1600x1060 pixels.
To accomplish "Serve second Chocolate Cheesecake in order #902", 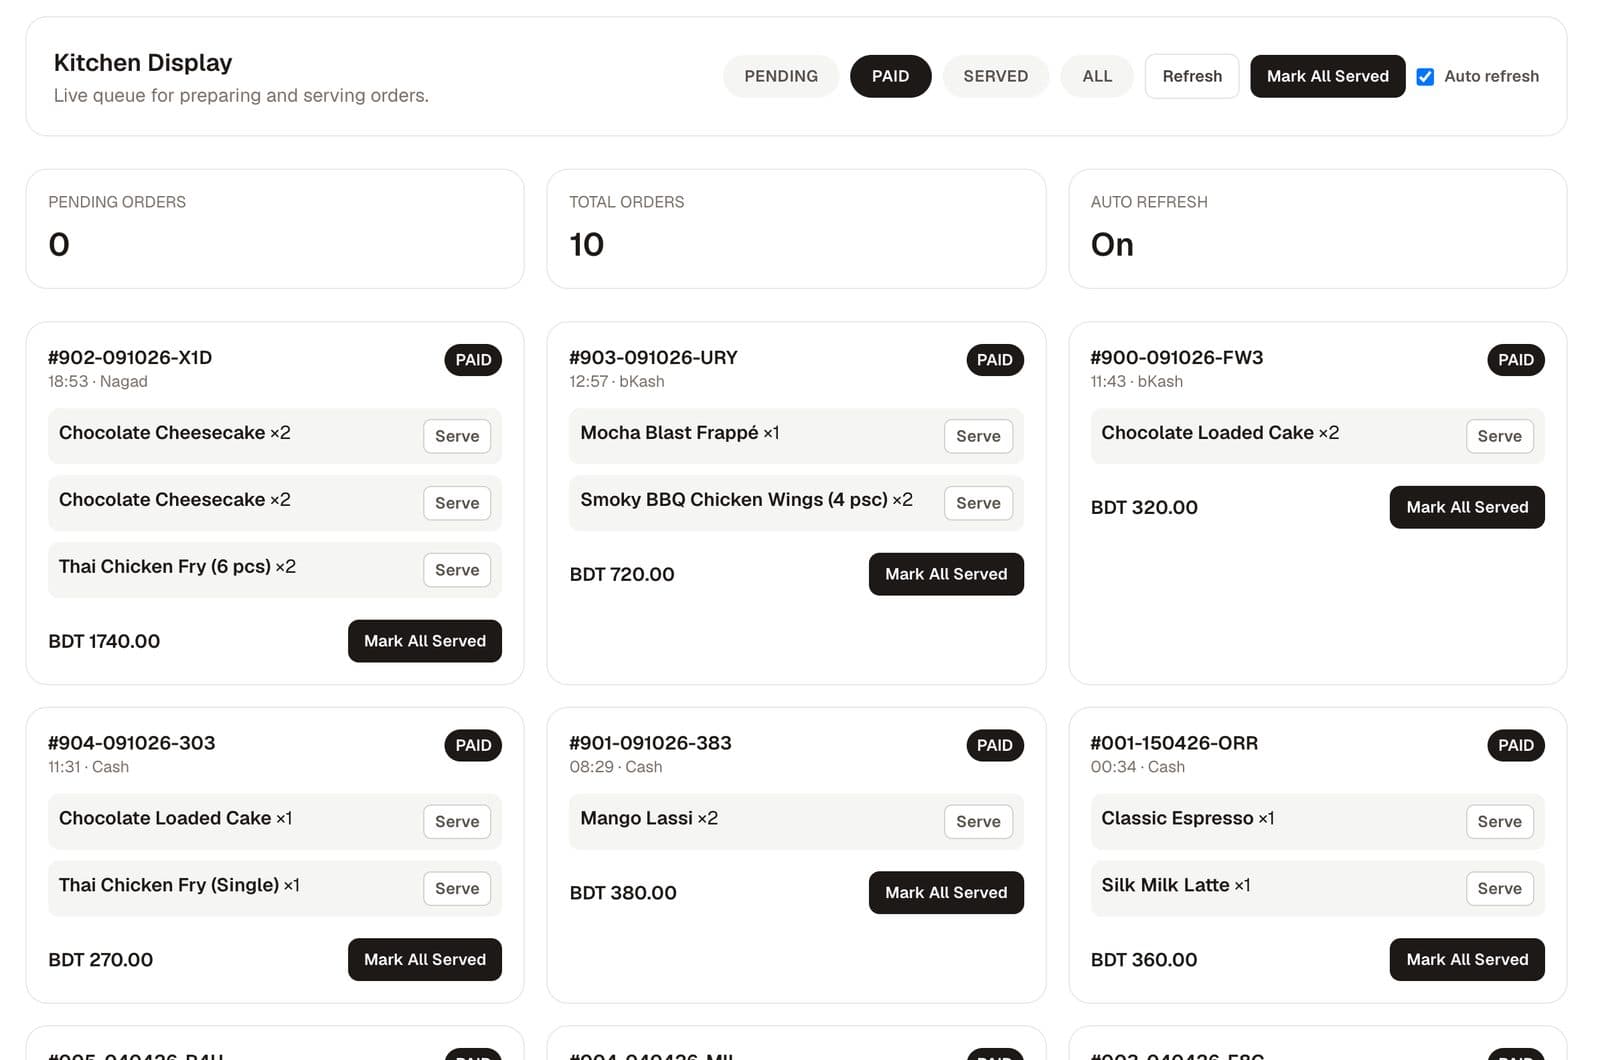I will point(457,503).
